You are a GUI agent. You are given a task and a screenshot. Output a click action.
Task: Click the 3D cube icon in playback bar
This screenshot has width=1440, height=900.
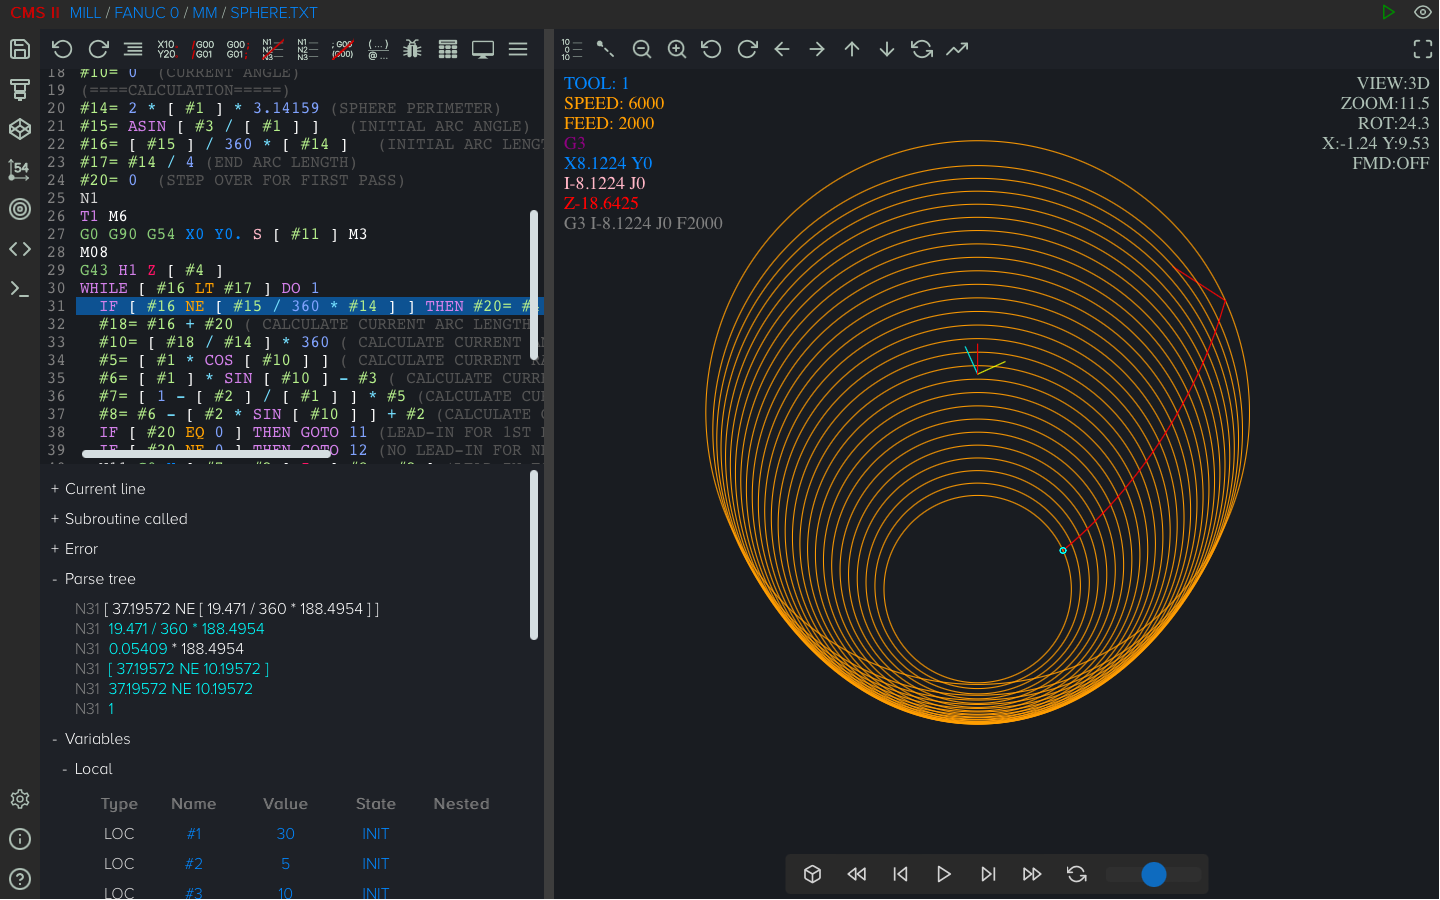pyautogui.click(x=813, y=874)
